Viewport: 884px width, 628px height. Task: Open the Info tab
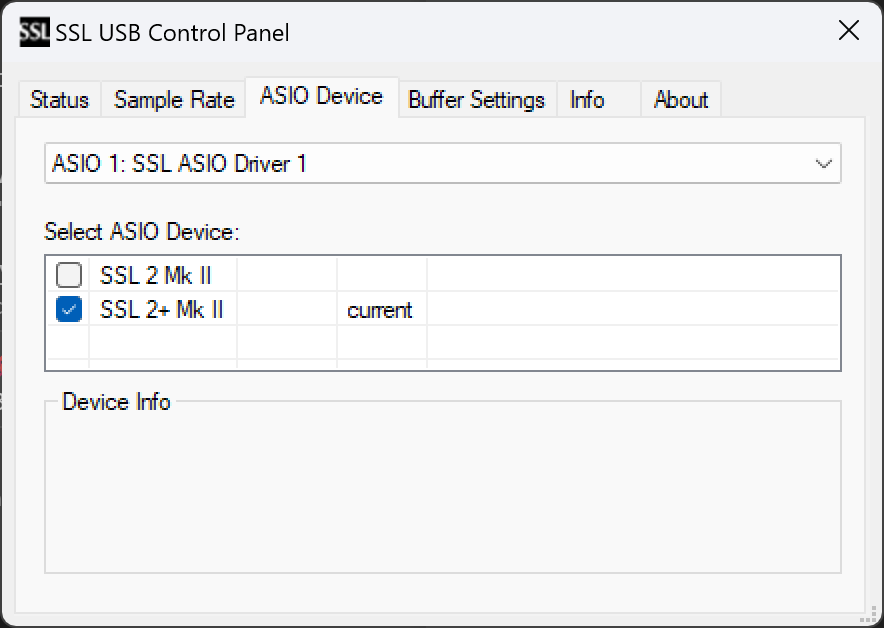pos(586,100)
